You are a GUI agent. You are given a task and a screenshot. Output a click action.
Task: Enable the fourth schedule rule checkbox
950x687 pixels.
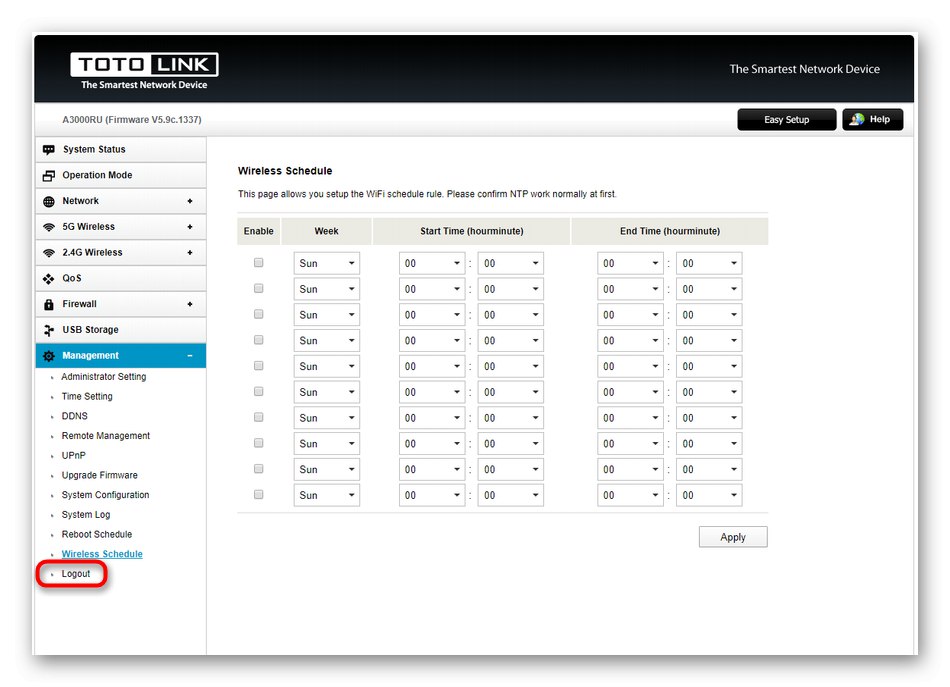[x=259, y=340]
